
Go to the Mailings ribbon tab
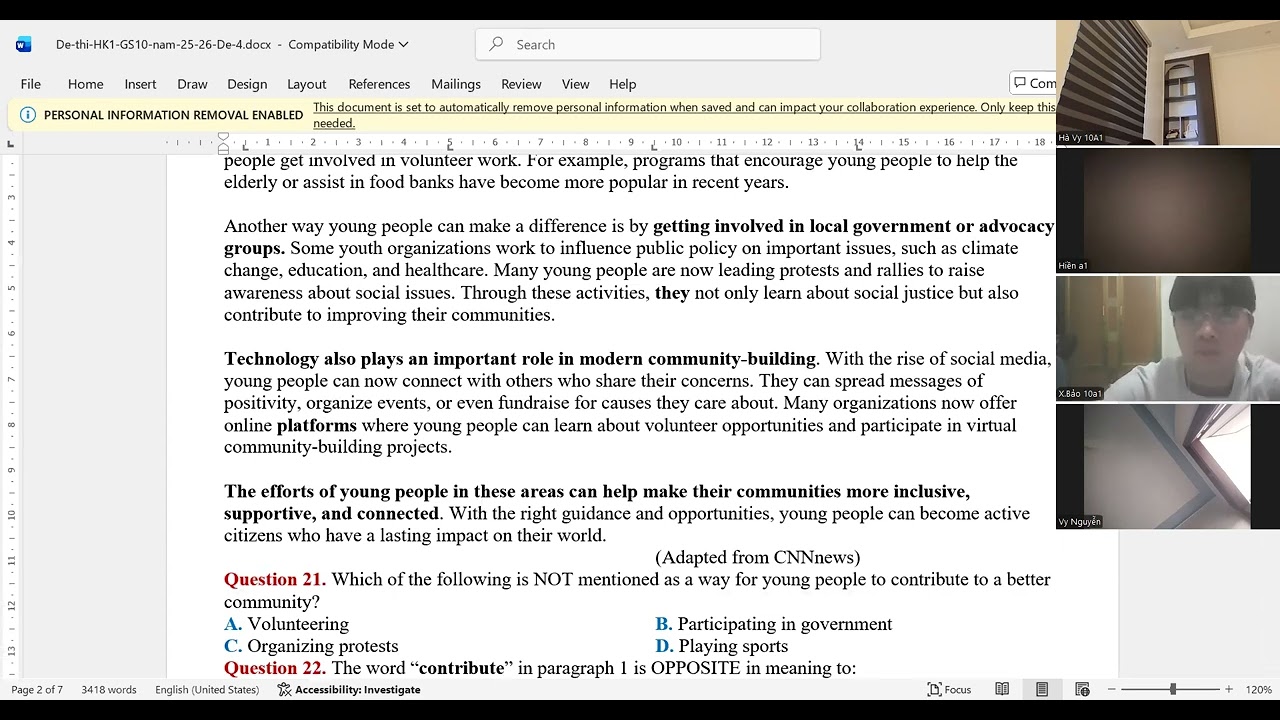456,84
